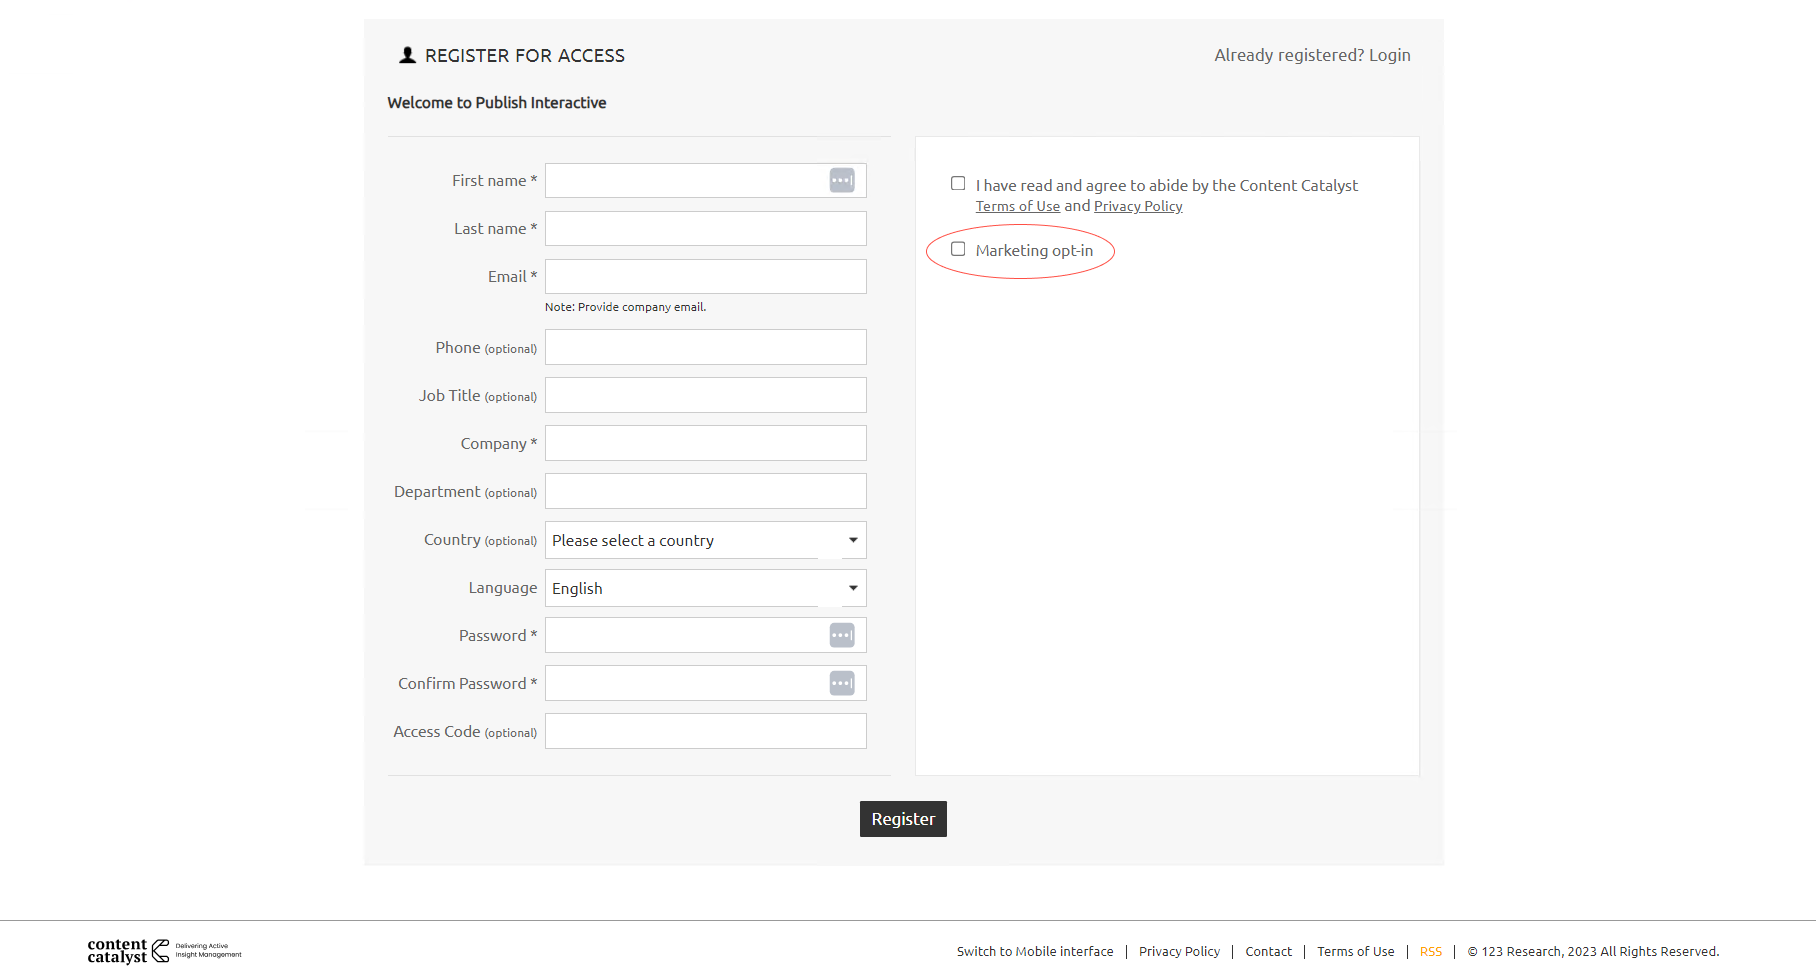Enable the Marketing opt-in checkbox
The height and width of the screenshot is (973, 1816).
click(958, 249)
